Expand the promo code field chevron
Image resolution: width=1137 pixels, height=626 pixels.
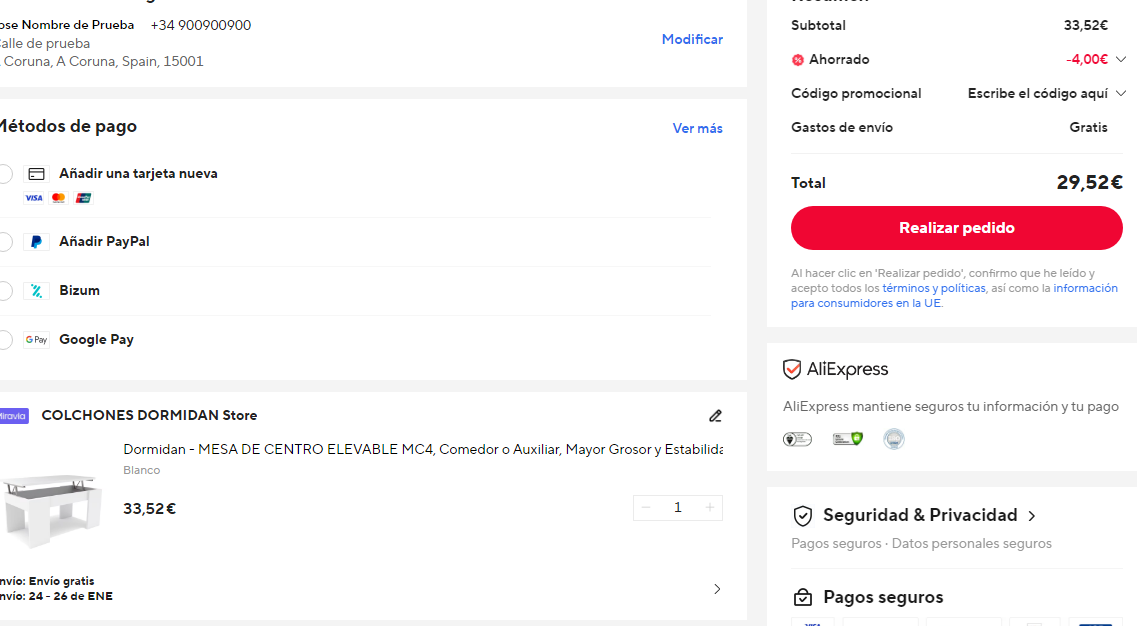tap(1120, 94)
